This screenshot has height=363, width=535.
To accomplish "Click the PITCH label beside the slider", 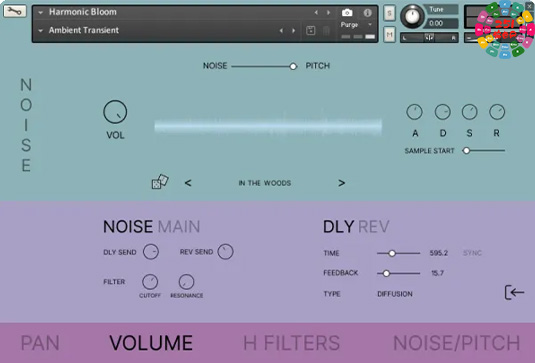I will [318, 66].
